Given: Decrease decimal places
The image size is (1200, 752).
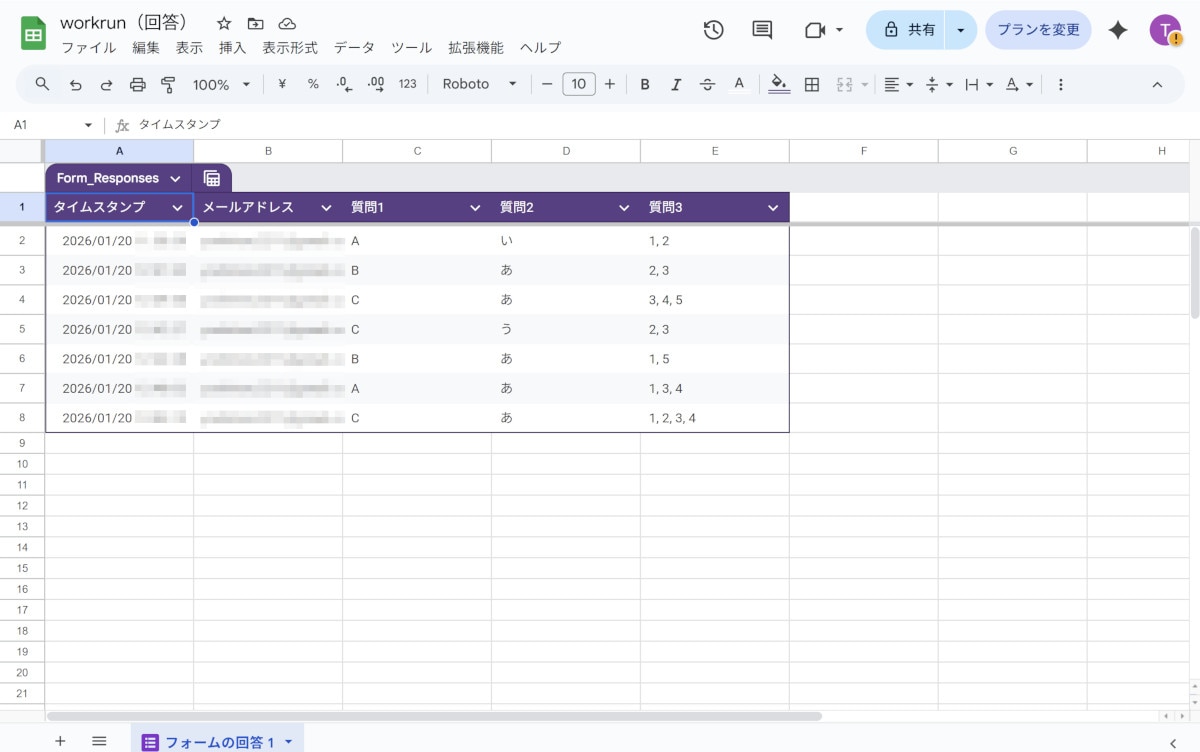Looking at the screenshot, I should [x=341, y=84].
